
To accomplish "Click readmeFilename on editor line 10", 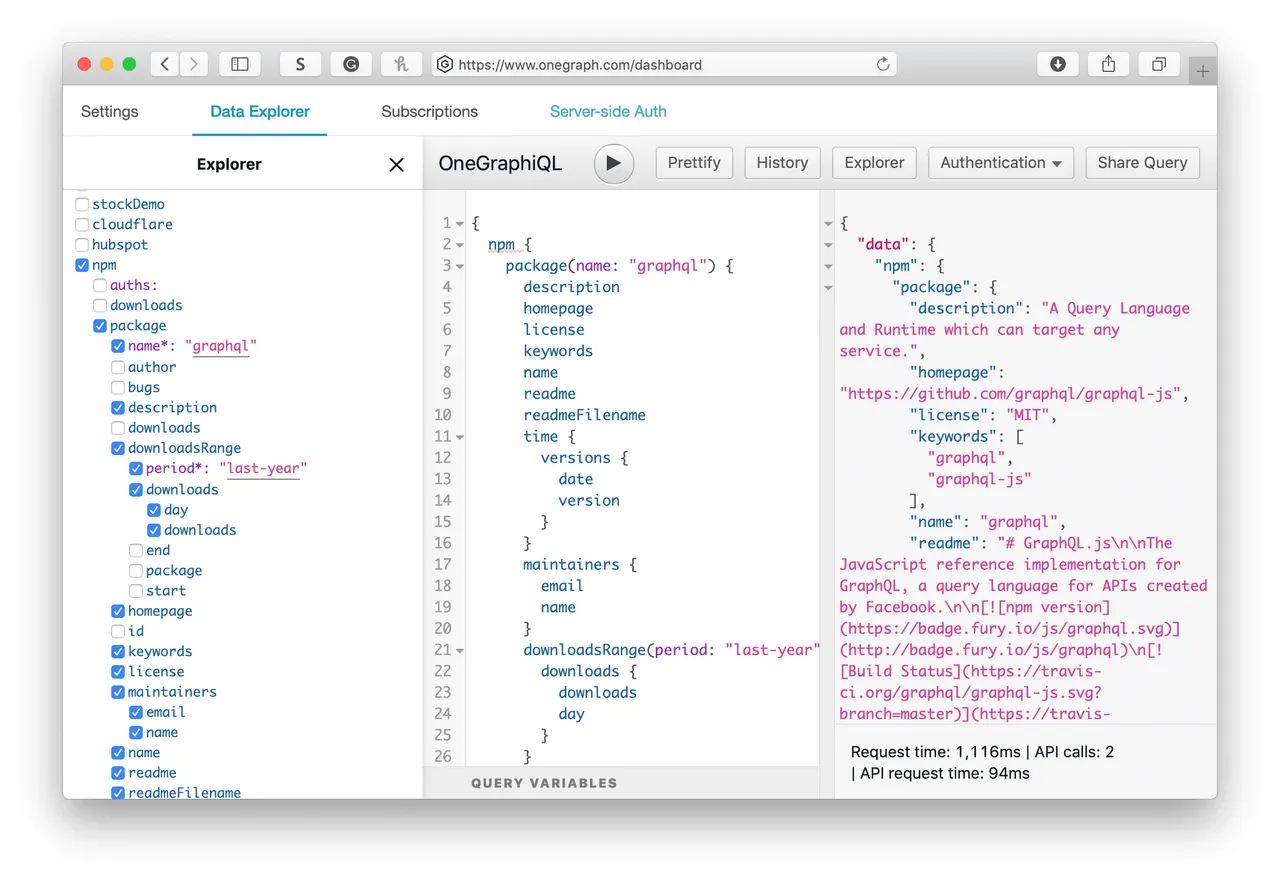I will (x=584, y=415).
